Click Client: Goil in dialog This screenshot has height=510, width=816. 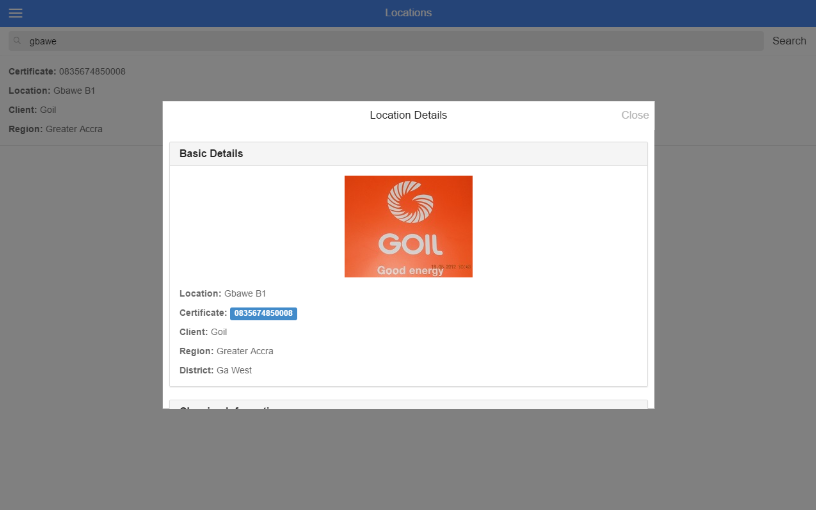(203, 332)
